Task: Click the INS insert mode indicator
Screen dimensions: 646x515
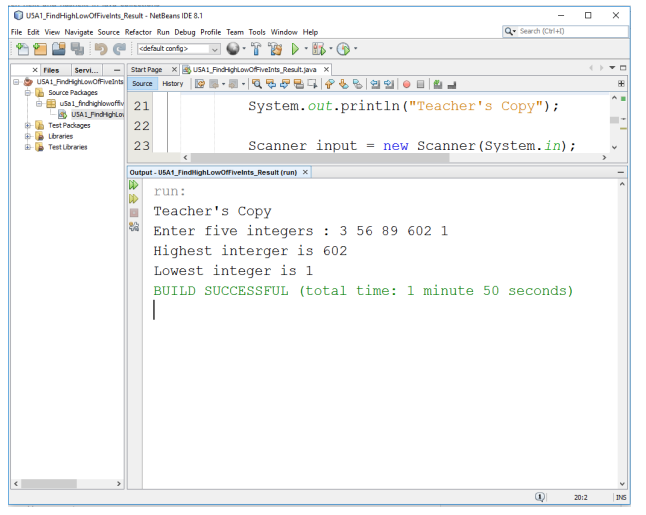Action: (621, 497)
